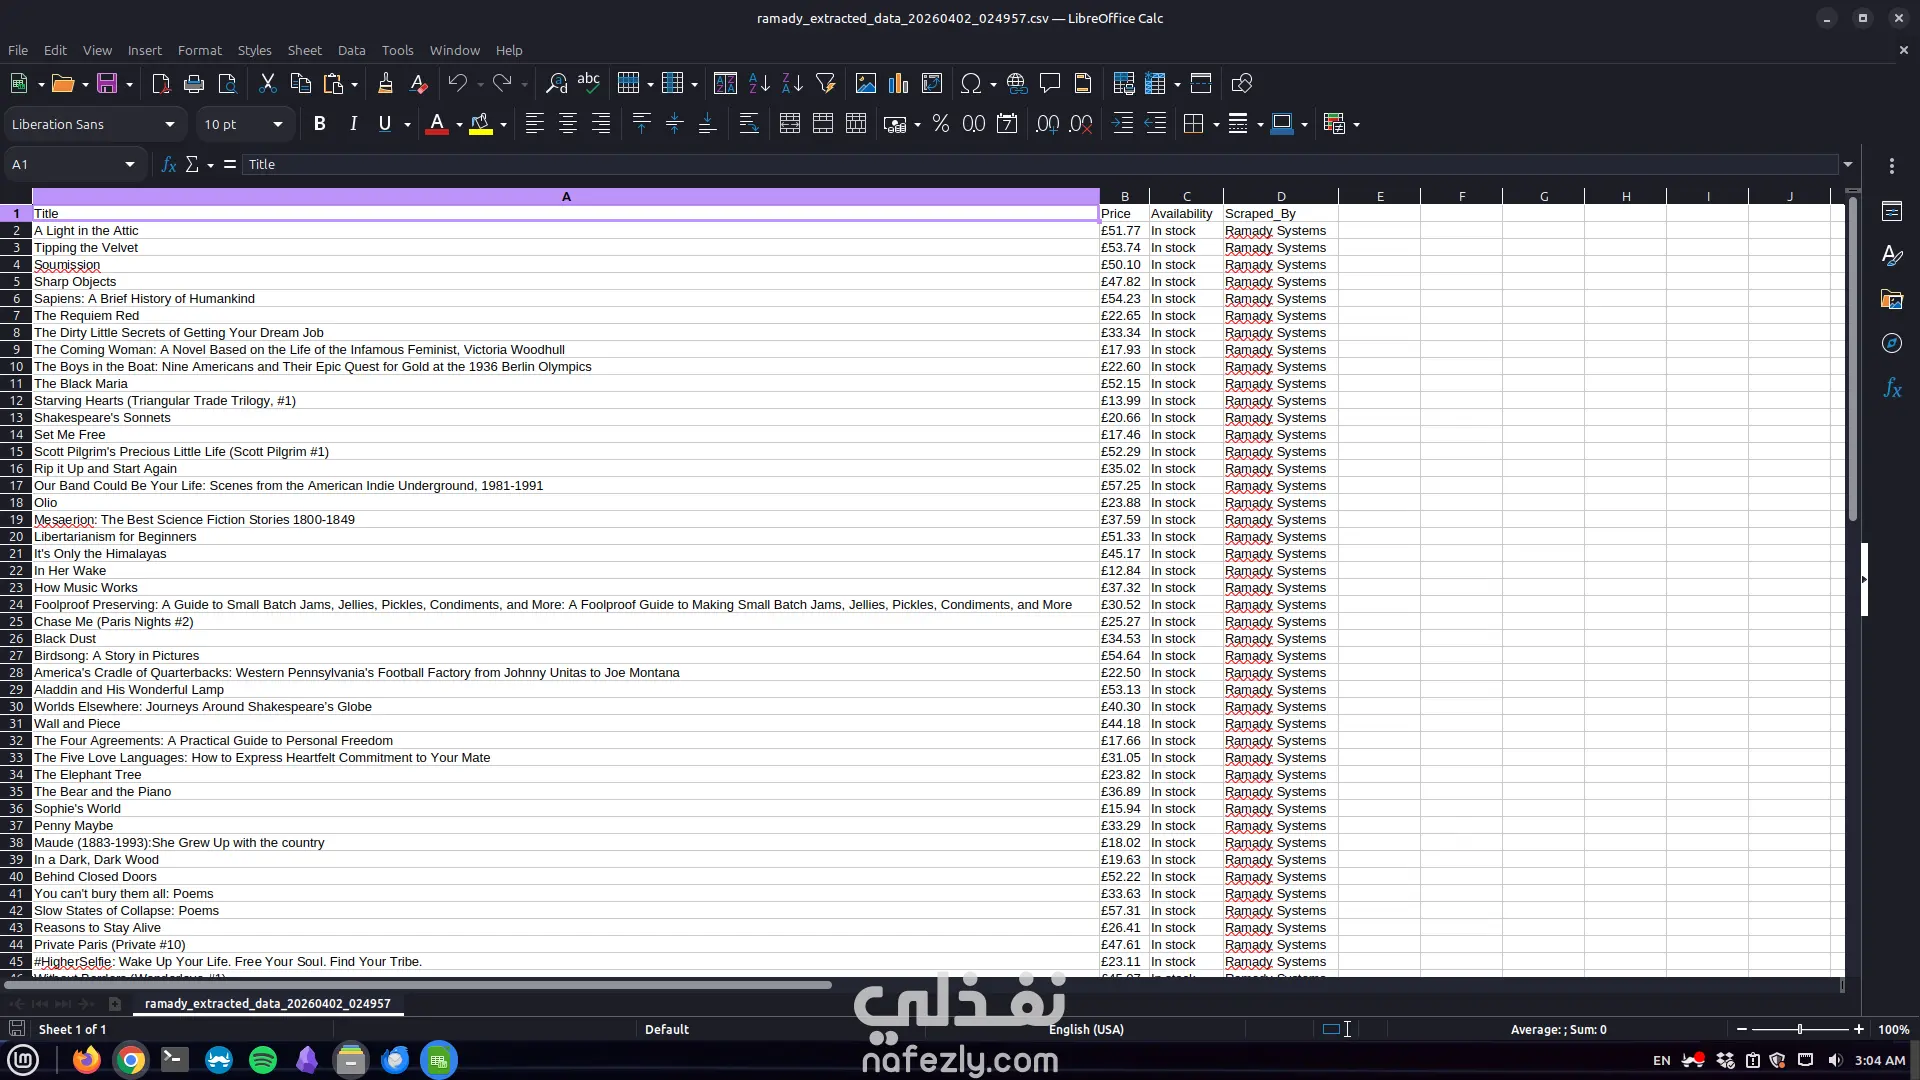Open the Function Wizard
The image size is (1920, 1080).
(x=169, y=165)
